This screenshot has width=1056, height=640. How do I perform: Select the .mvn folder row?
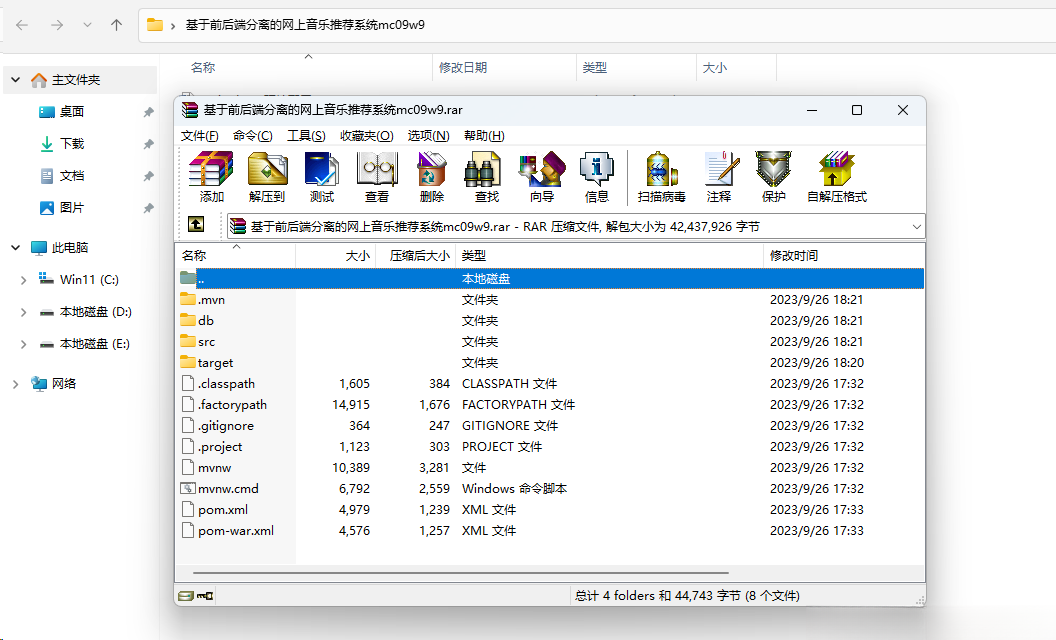[x=550, y=300]
